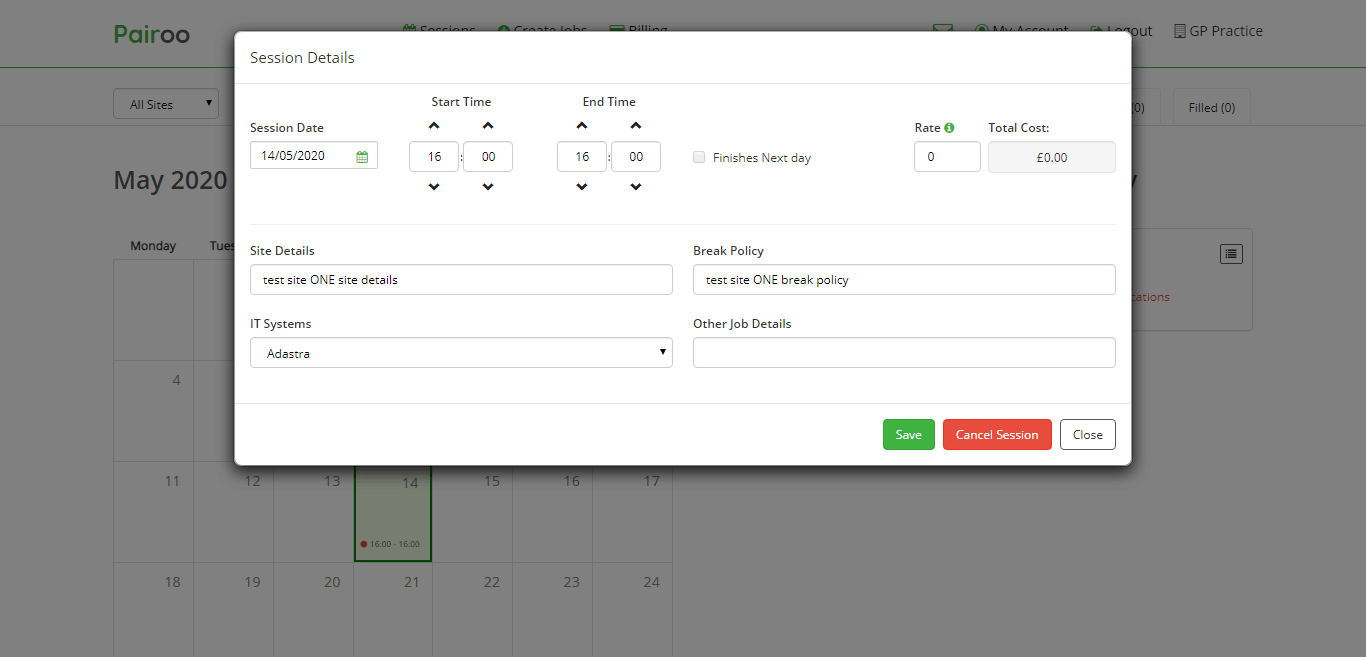
Task: Decrease End Time hour with down arrow
Action: click(582, 187)
